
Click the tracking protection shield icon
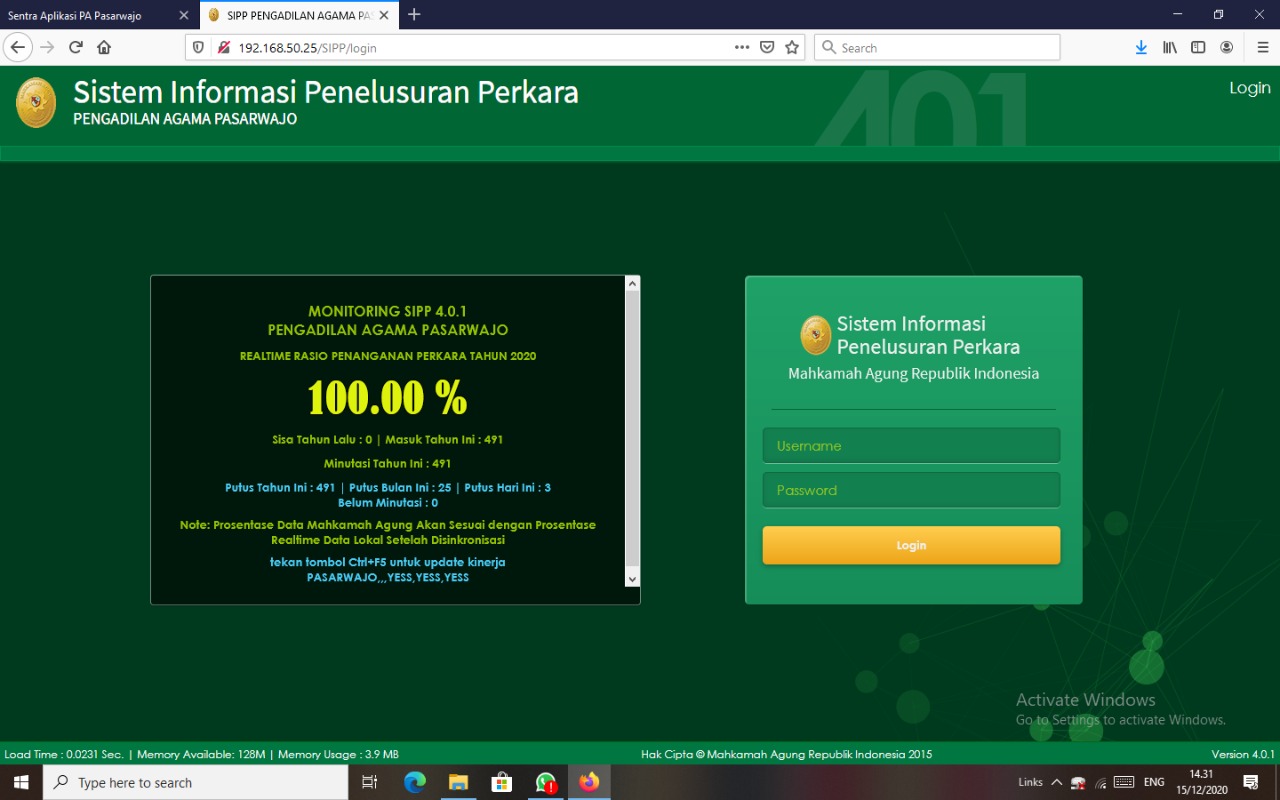198,47
